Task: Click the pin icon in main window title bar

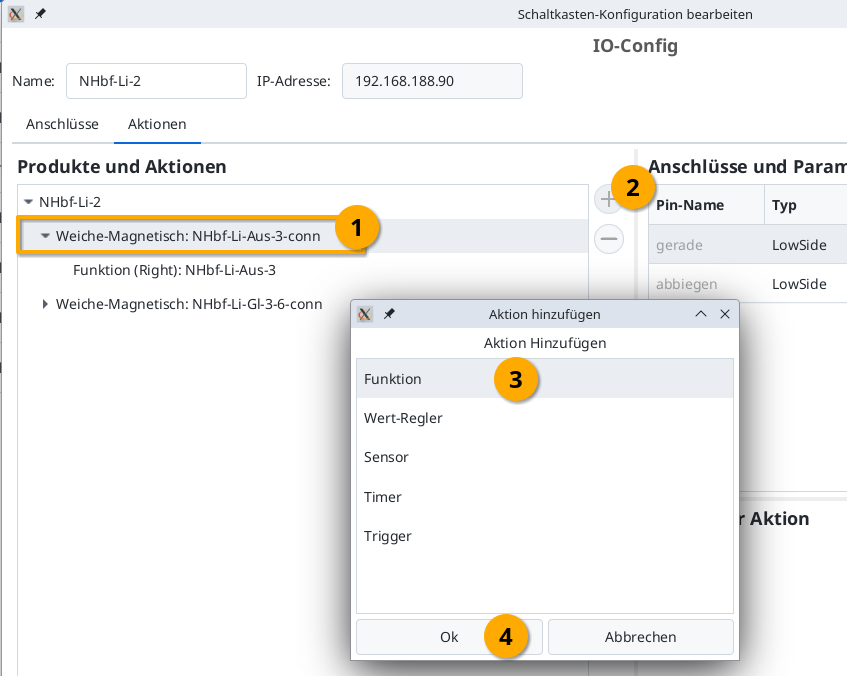Action: 40,14
